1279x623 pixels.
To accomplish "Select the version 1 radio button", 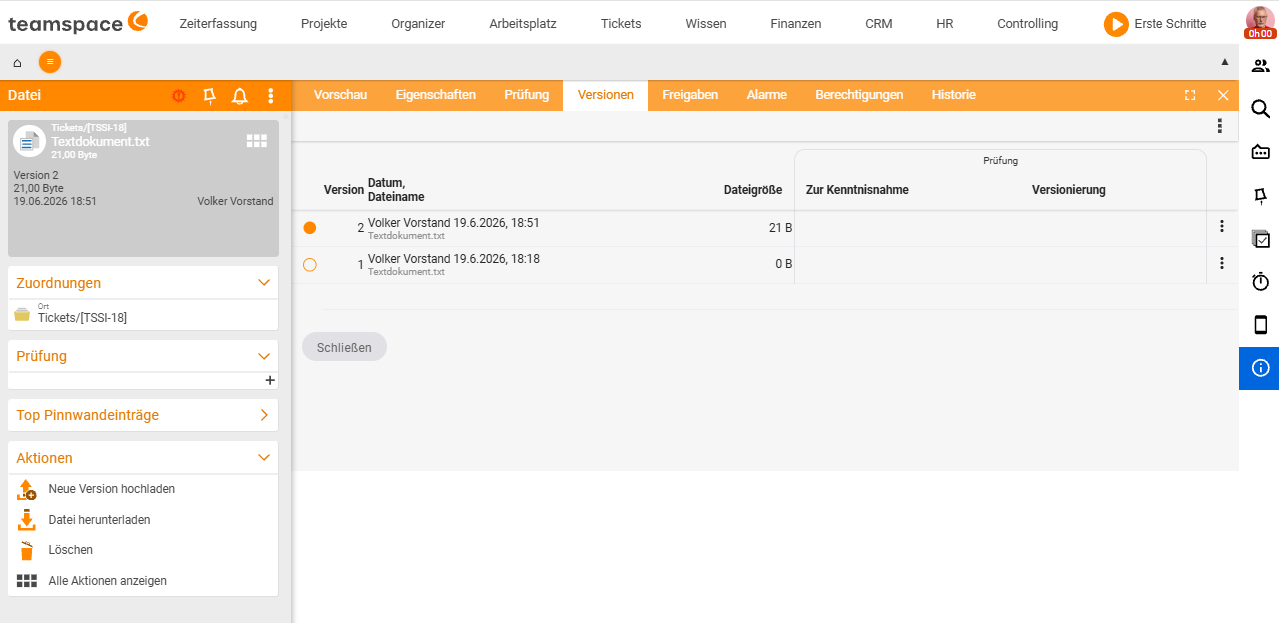I will 310,265.
